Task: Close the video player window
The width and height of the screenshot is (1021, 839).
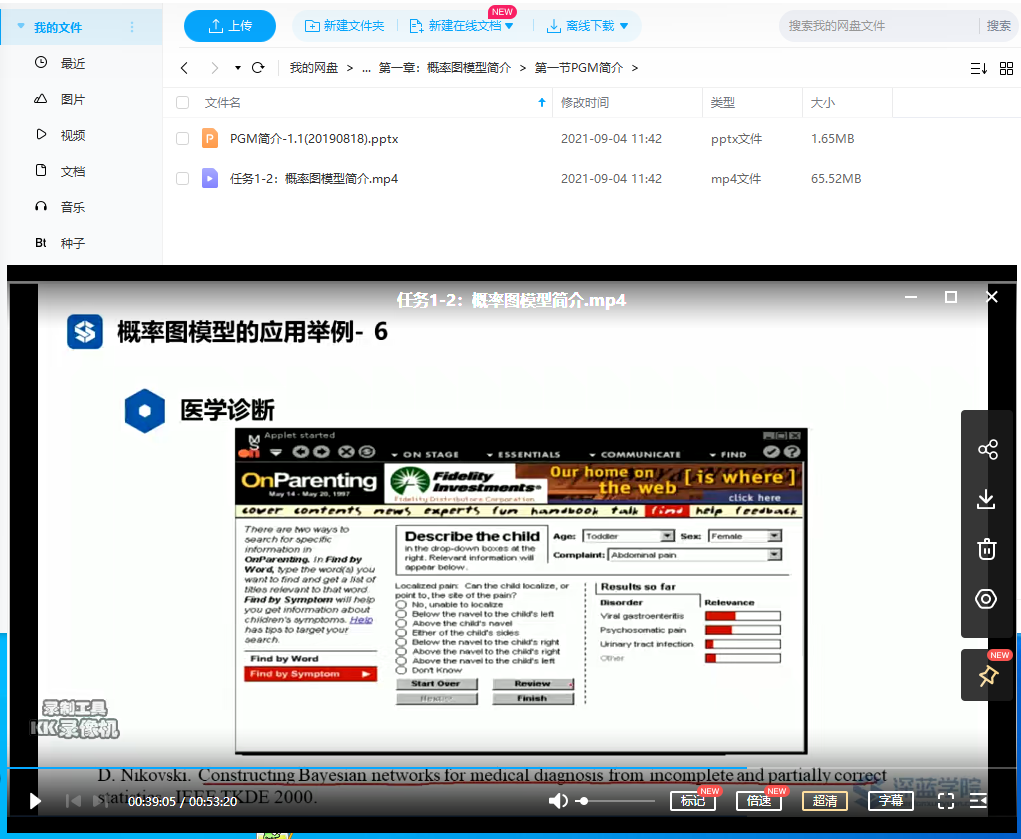Action: click(x=992, y=297)
